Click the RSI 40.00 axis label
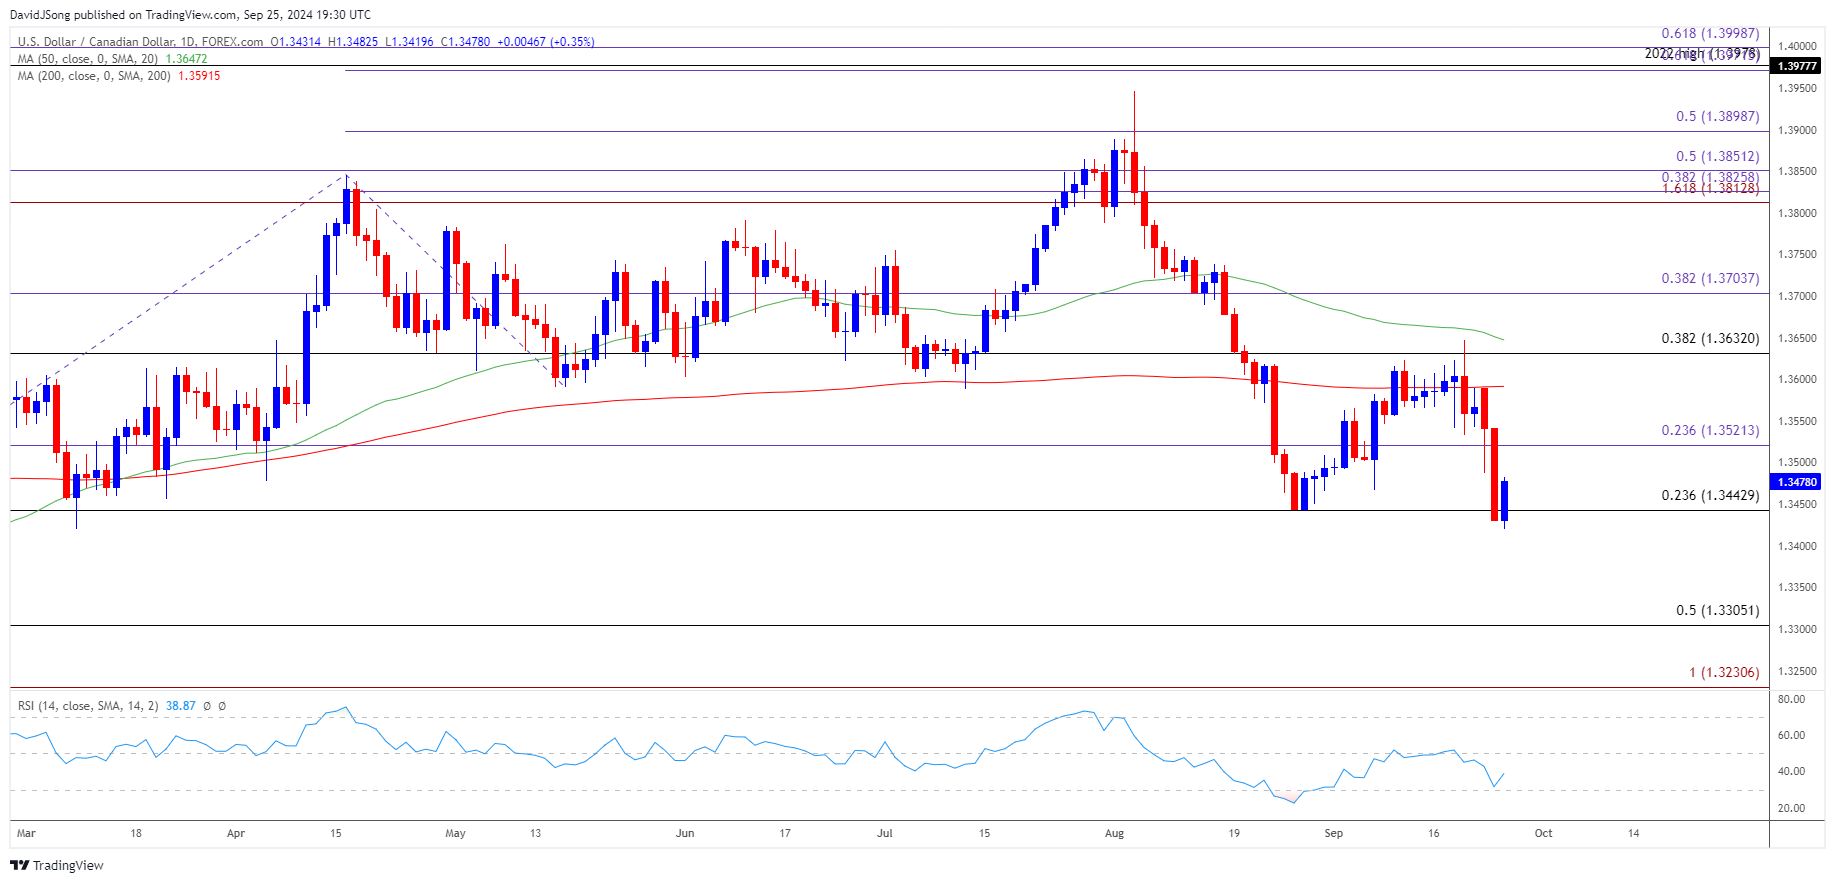This screenshot has height=883, width=1835. [1792, 771]
